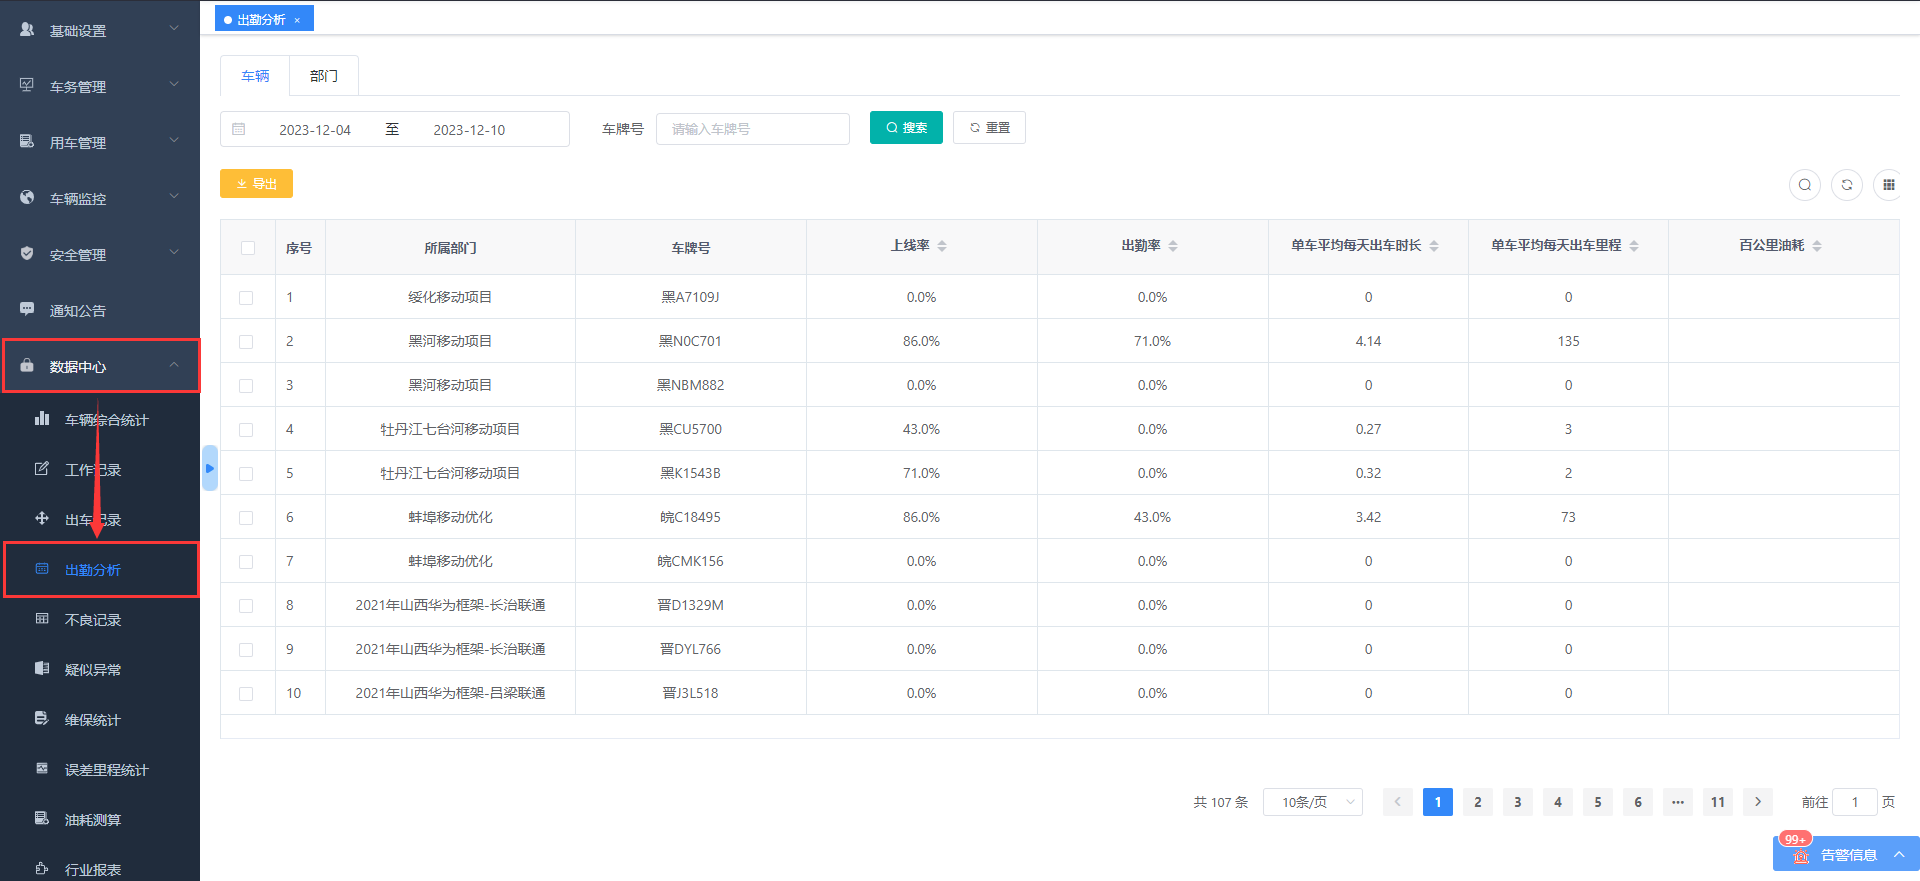Screen dimensions: 1920x881
Task: Click the sidebar collapse arrow handle
Action: point(210,468)
